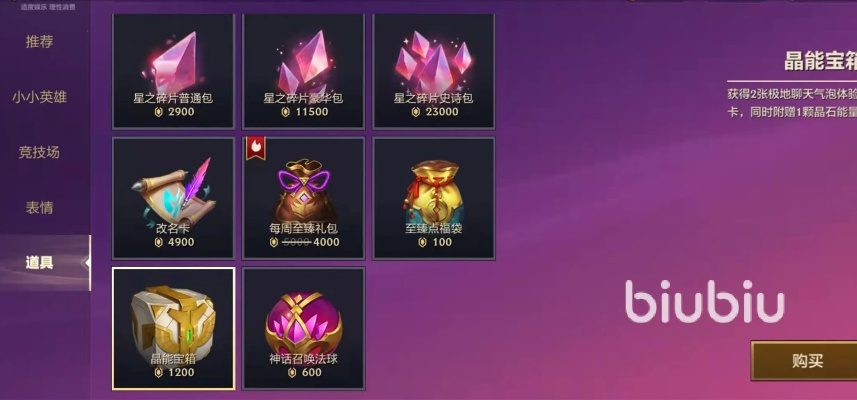Image resolution: width=857 pixels, height=400 pixels.
Task: Open the 表情 tab
Action: tap(39, 208)
